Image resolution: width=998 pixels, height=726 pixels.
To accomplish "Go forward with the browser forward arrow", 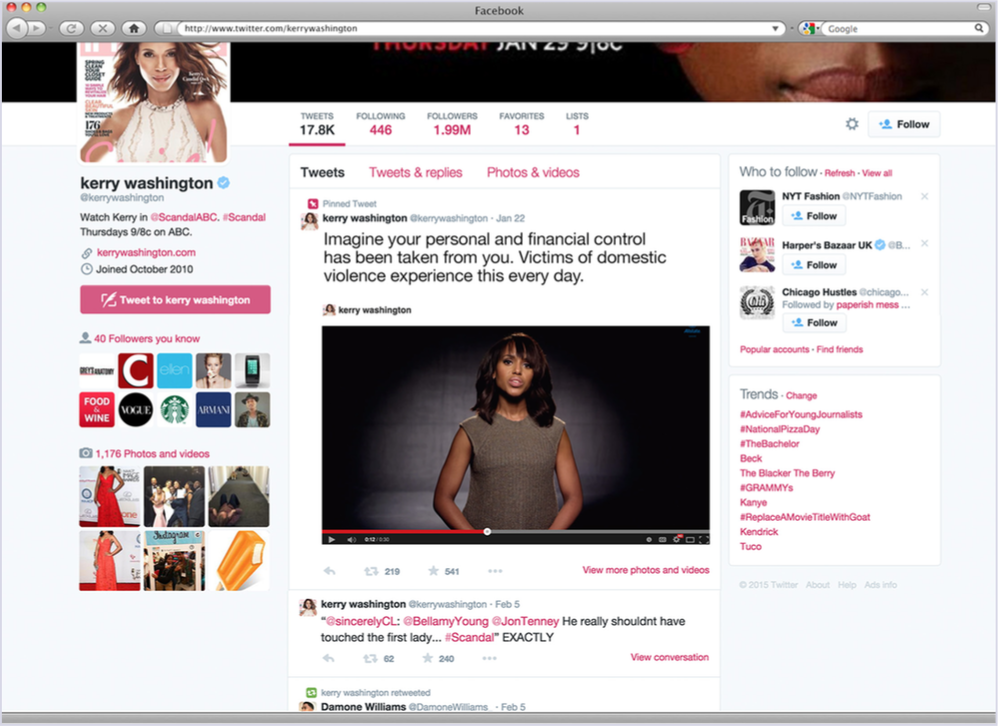I will [36, 28].
